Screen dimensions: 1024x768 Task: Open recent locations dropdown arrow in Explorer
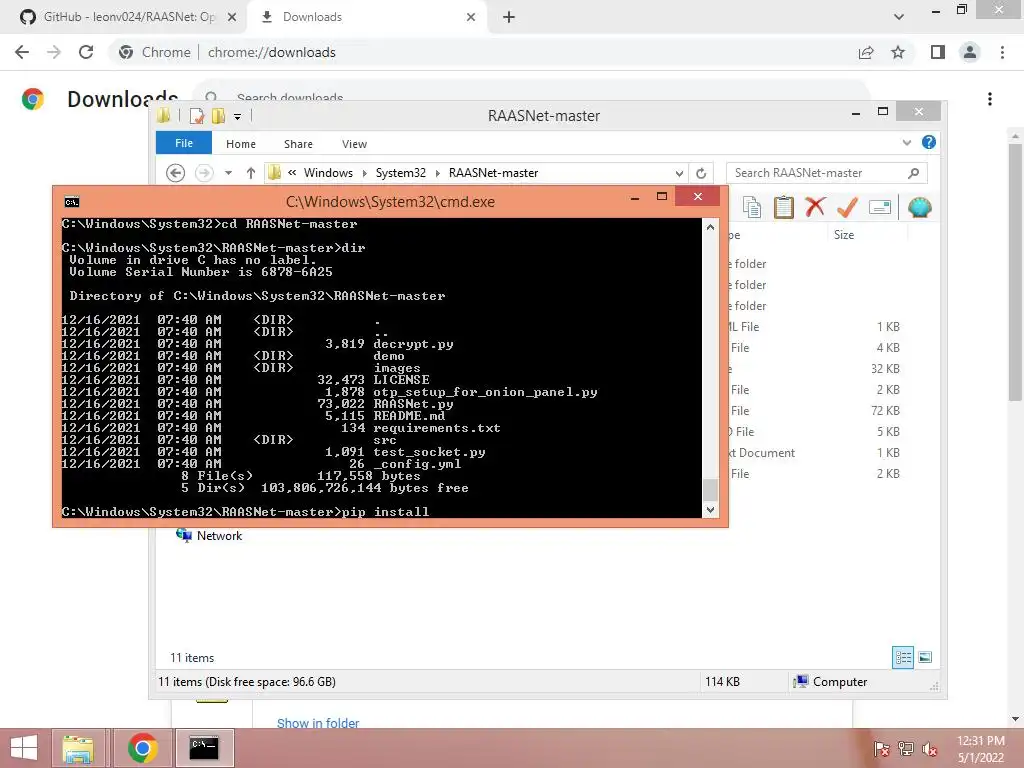(229, 173)
